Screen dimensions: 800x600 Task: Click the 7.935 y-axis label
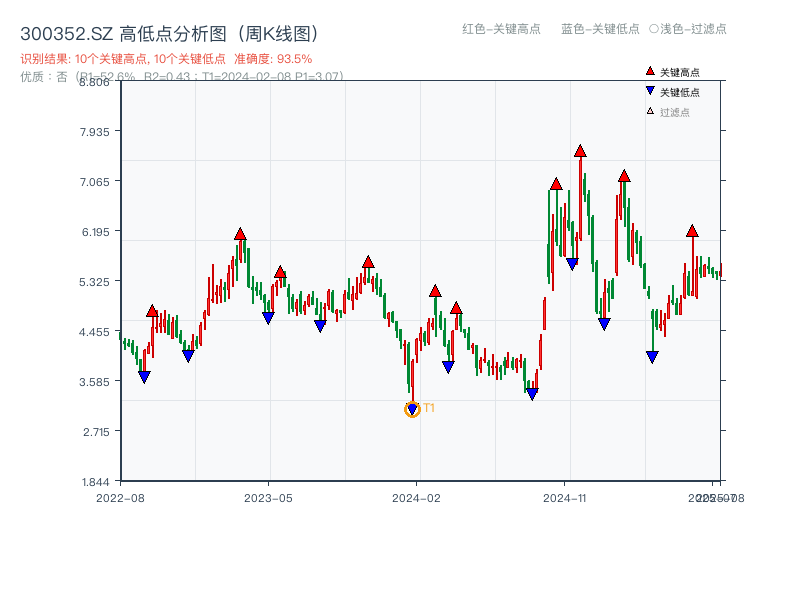[x=94, y=132]
